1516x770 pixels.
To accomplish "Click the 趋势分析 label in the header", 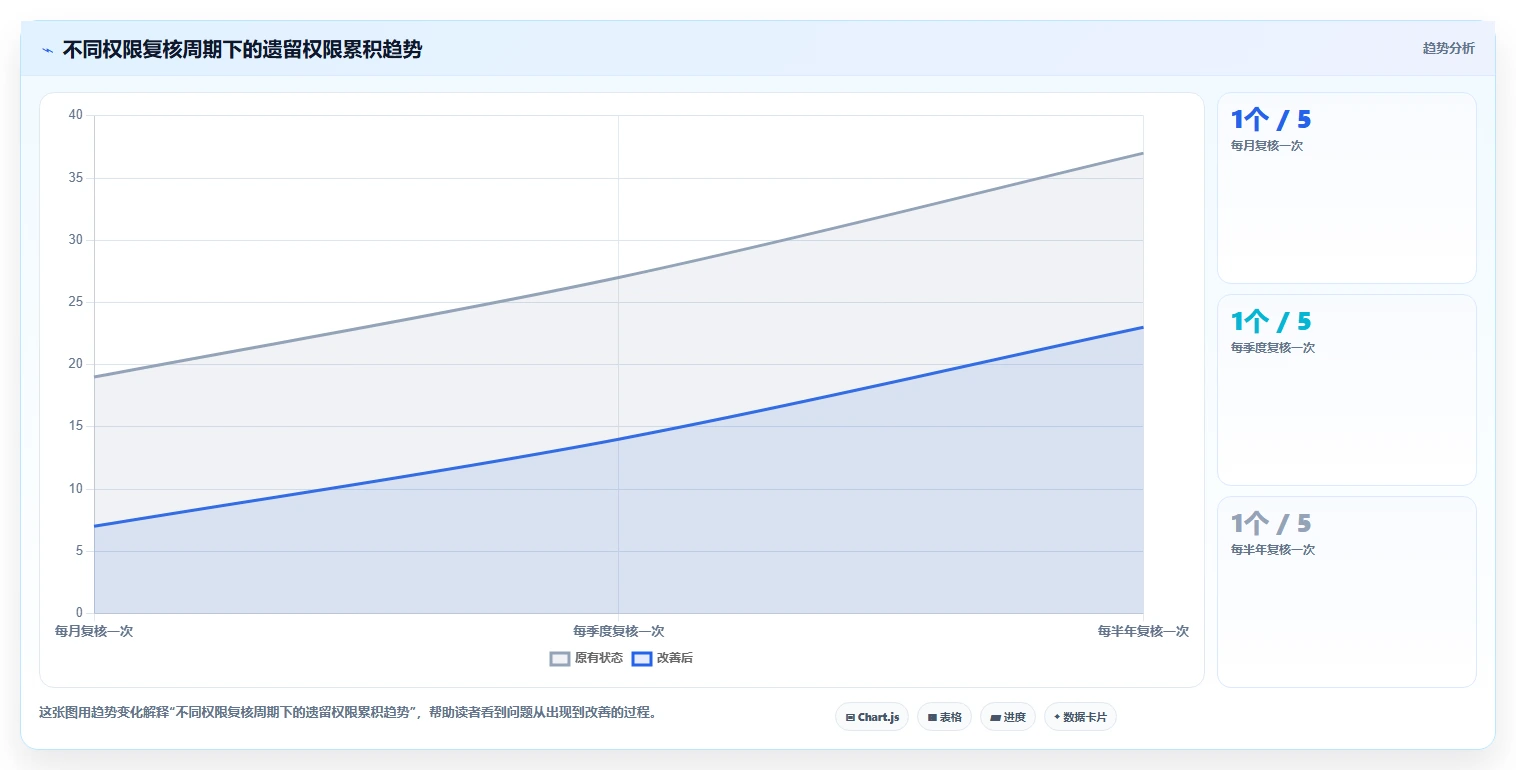I will pos(1448,48).
